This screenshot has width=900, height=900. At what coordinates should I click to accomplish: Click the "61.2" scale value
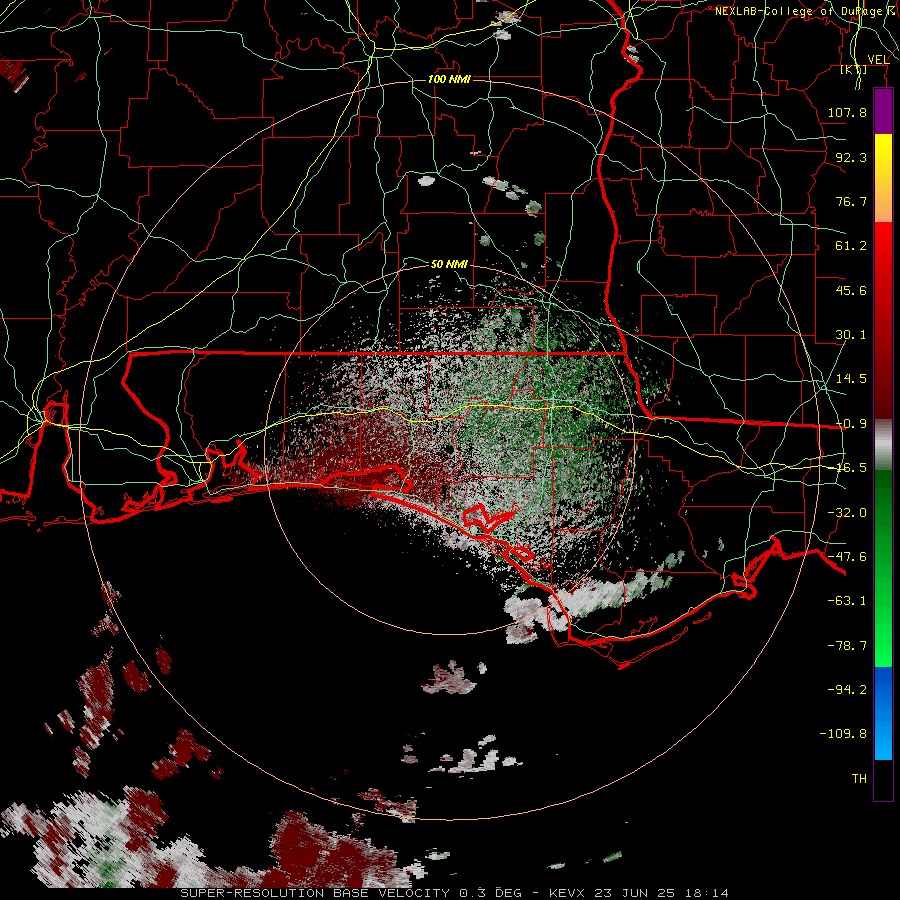pos(851,246)
